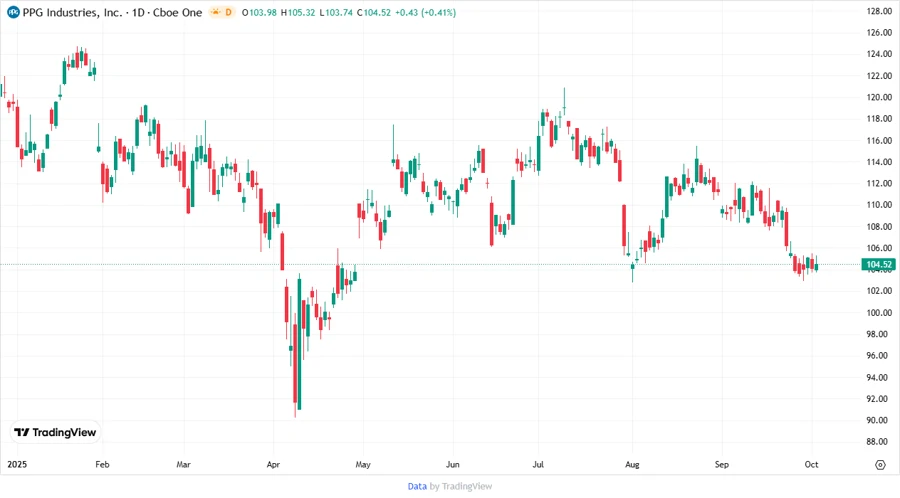Click the 90.00 price scale label
Image resolution: width=900 pixels, height=498 pixels.
tap(878, 420)
